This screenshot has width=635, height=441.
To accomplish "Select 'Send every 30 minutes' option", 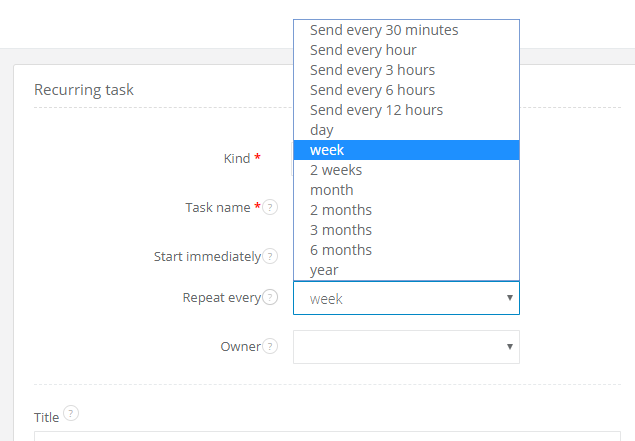I will click(x=384, y=30).
